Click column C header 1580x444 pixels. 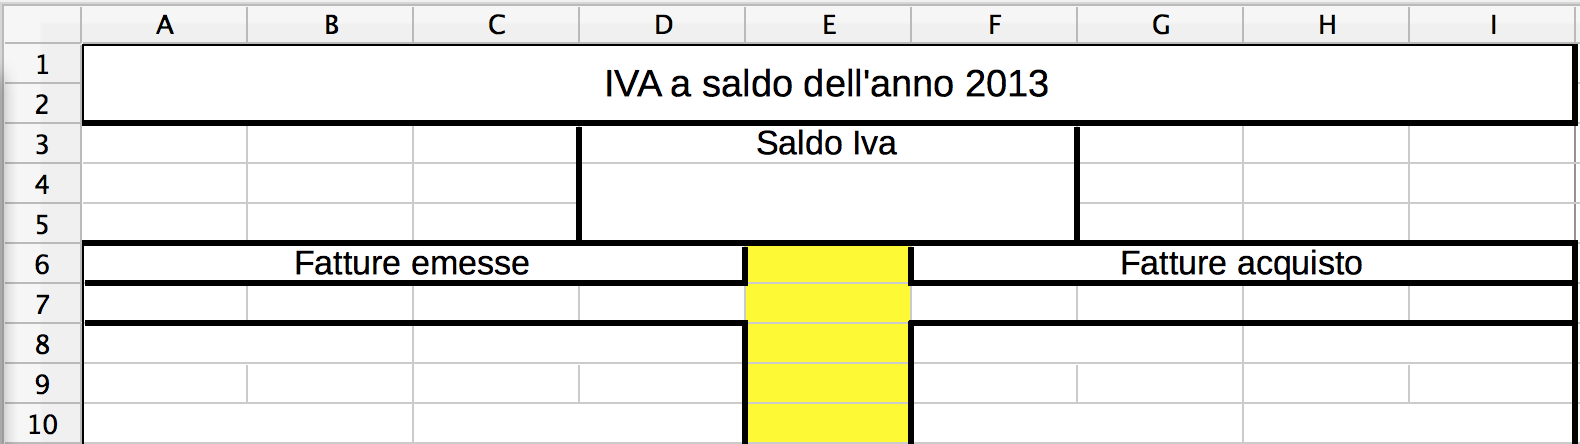(x=497, y=25)
